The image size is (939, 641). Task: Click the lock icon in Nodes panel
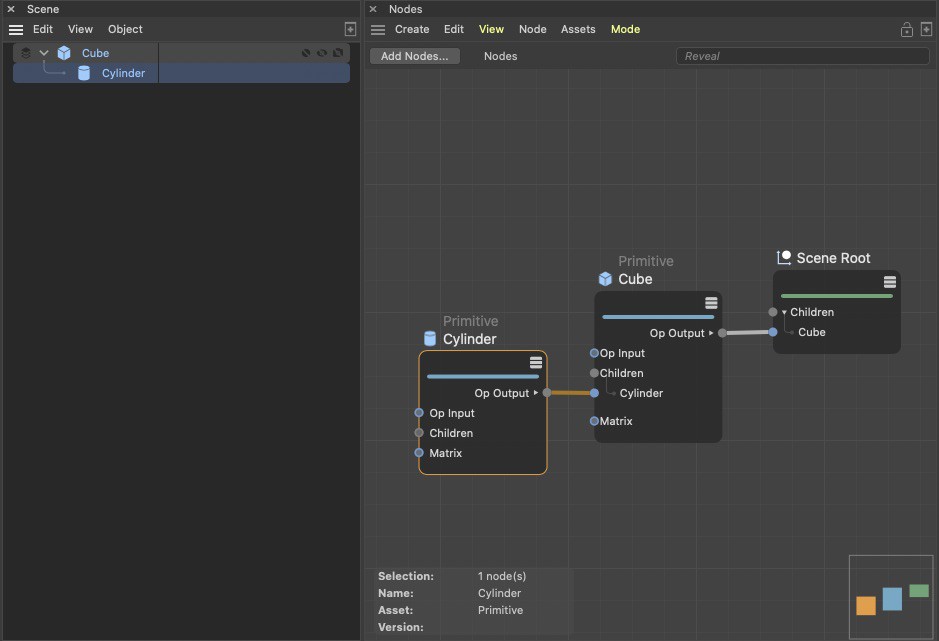(x=907, y=29)
